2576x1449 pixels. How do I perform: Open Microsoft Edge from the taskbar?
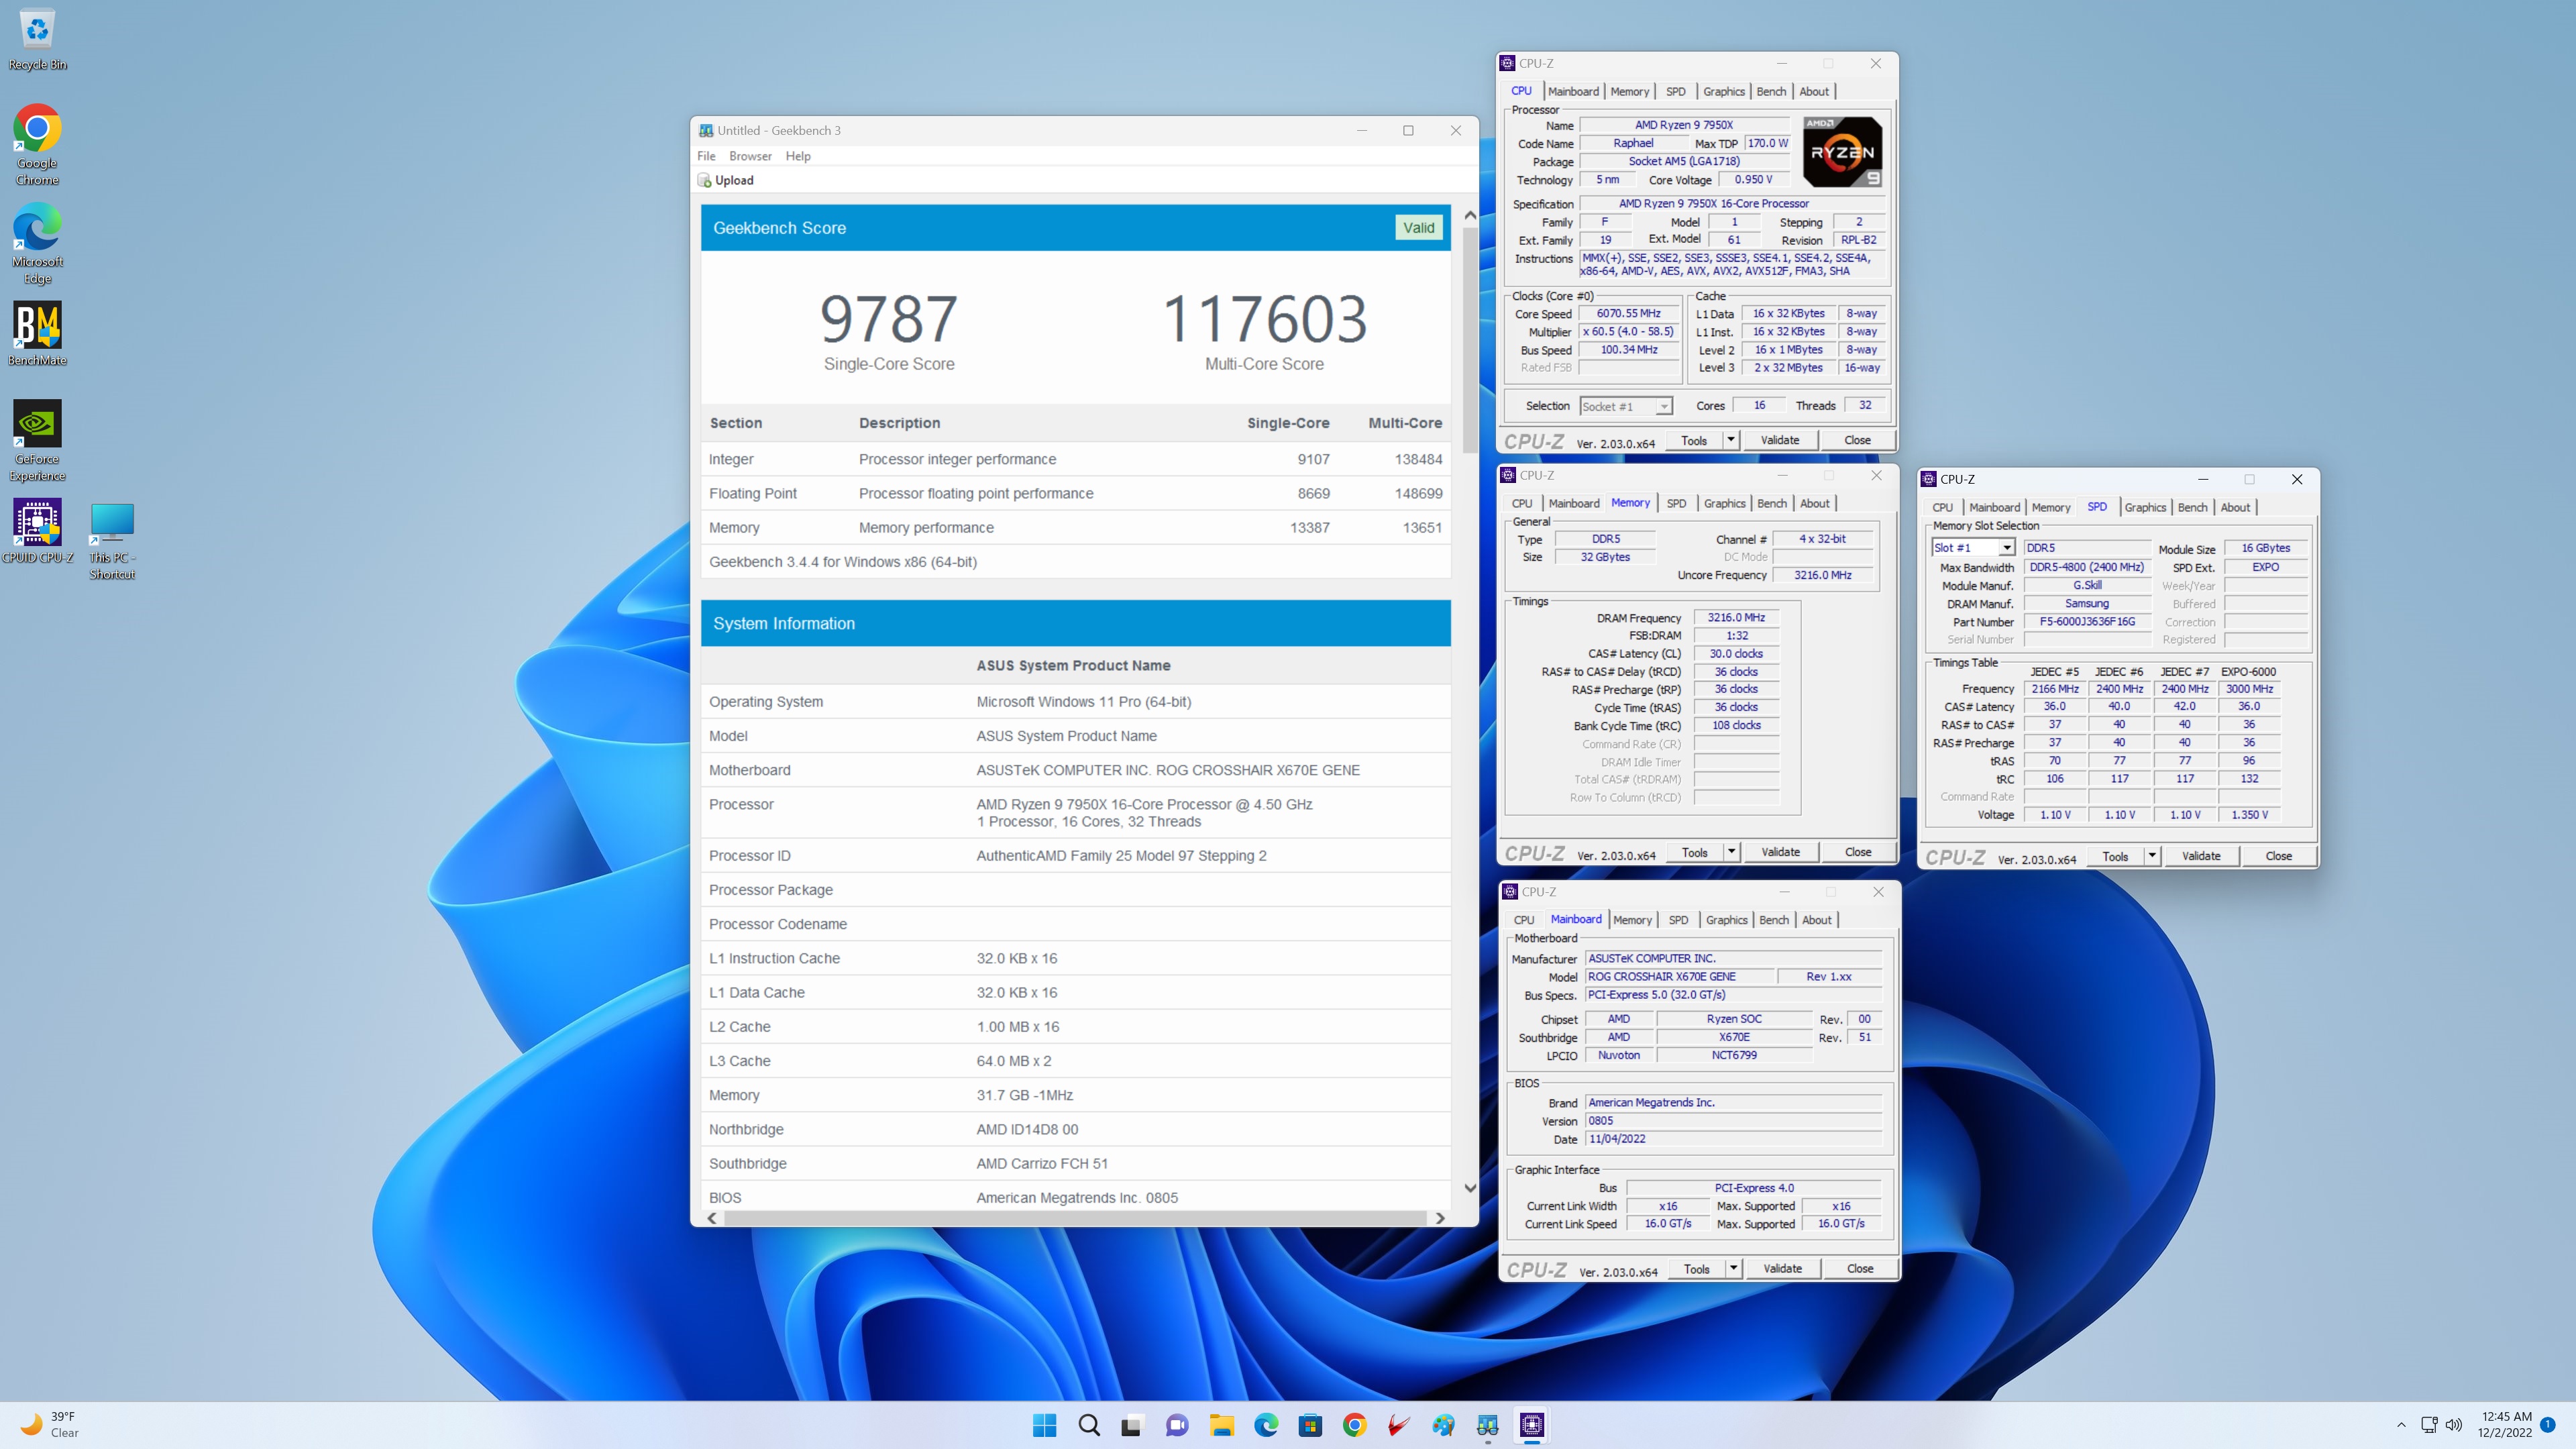pos(1266,1425)
